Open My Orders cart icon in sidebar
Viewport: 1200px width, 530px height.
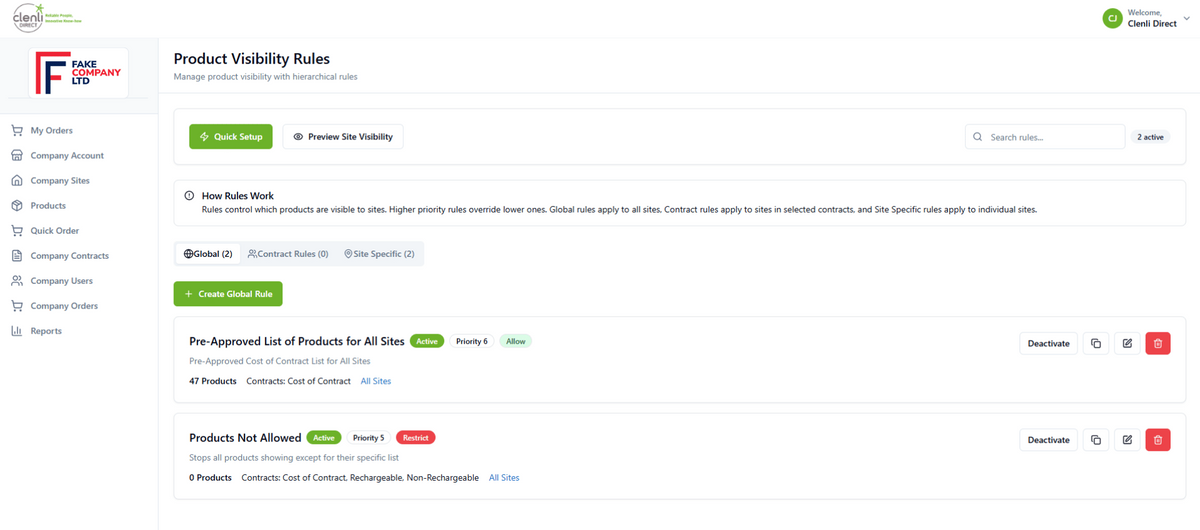tap(17, 130)
